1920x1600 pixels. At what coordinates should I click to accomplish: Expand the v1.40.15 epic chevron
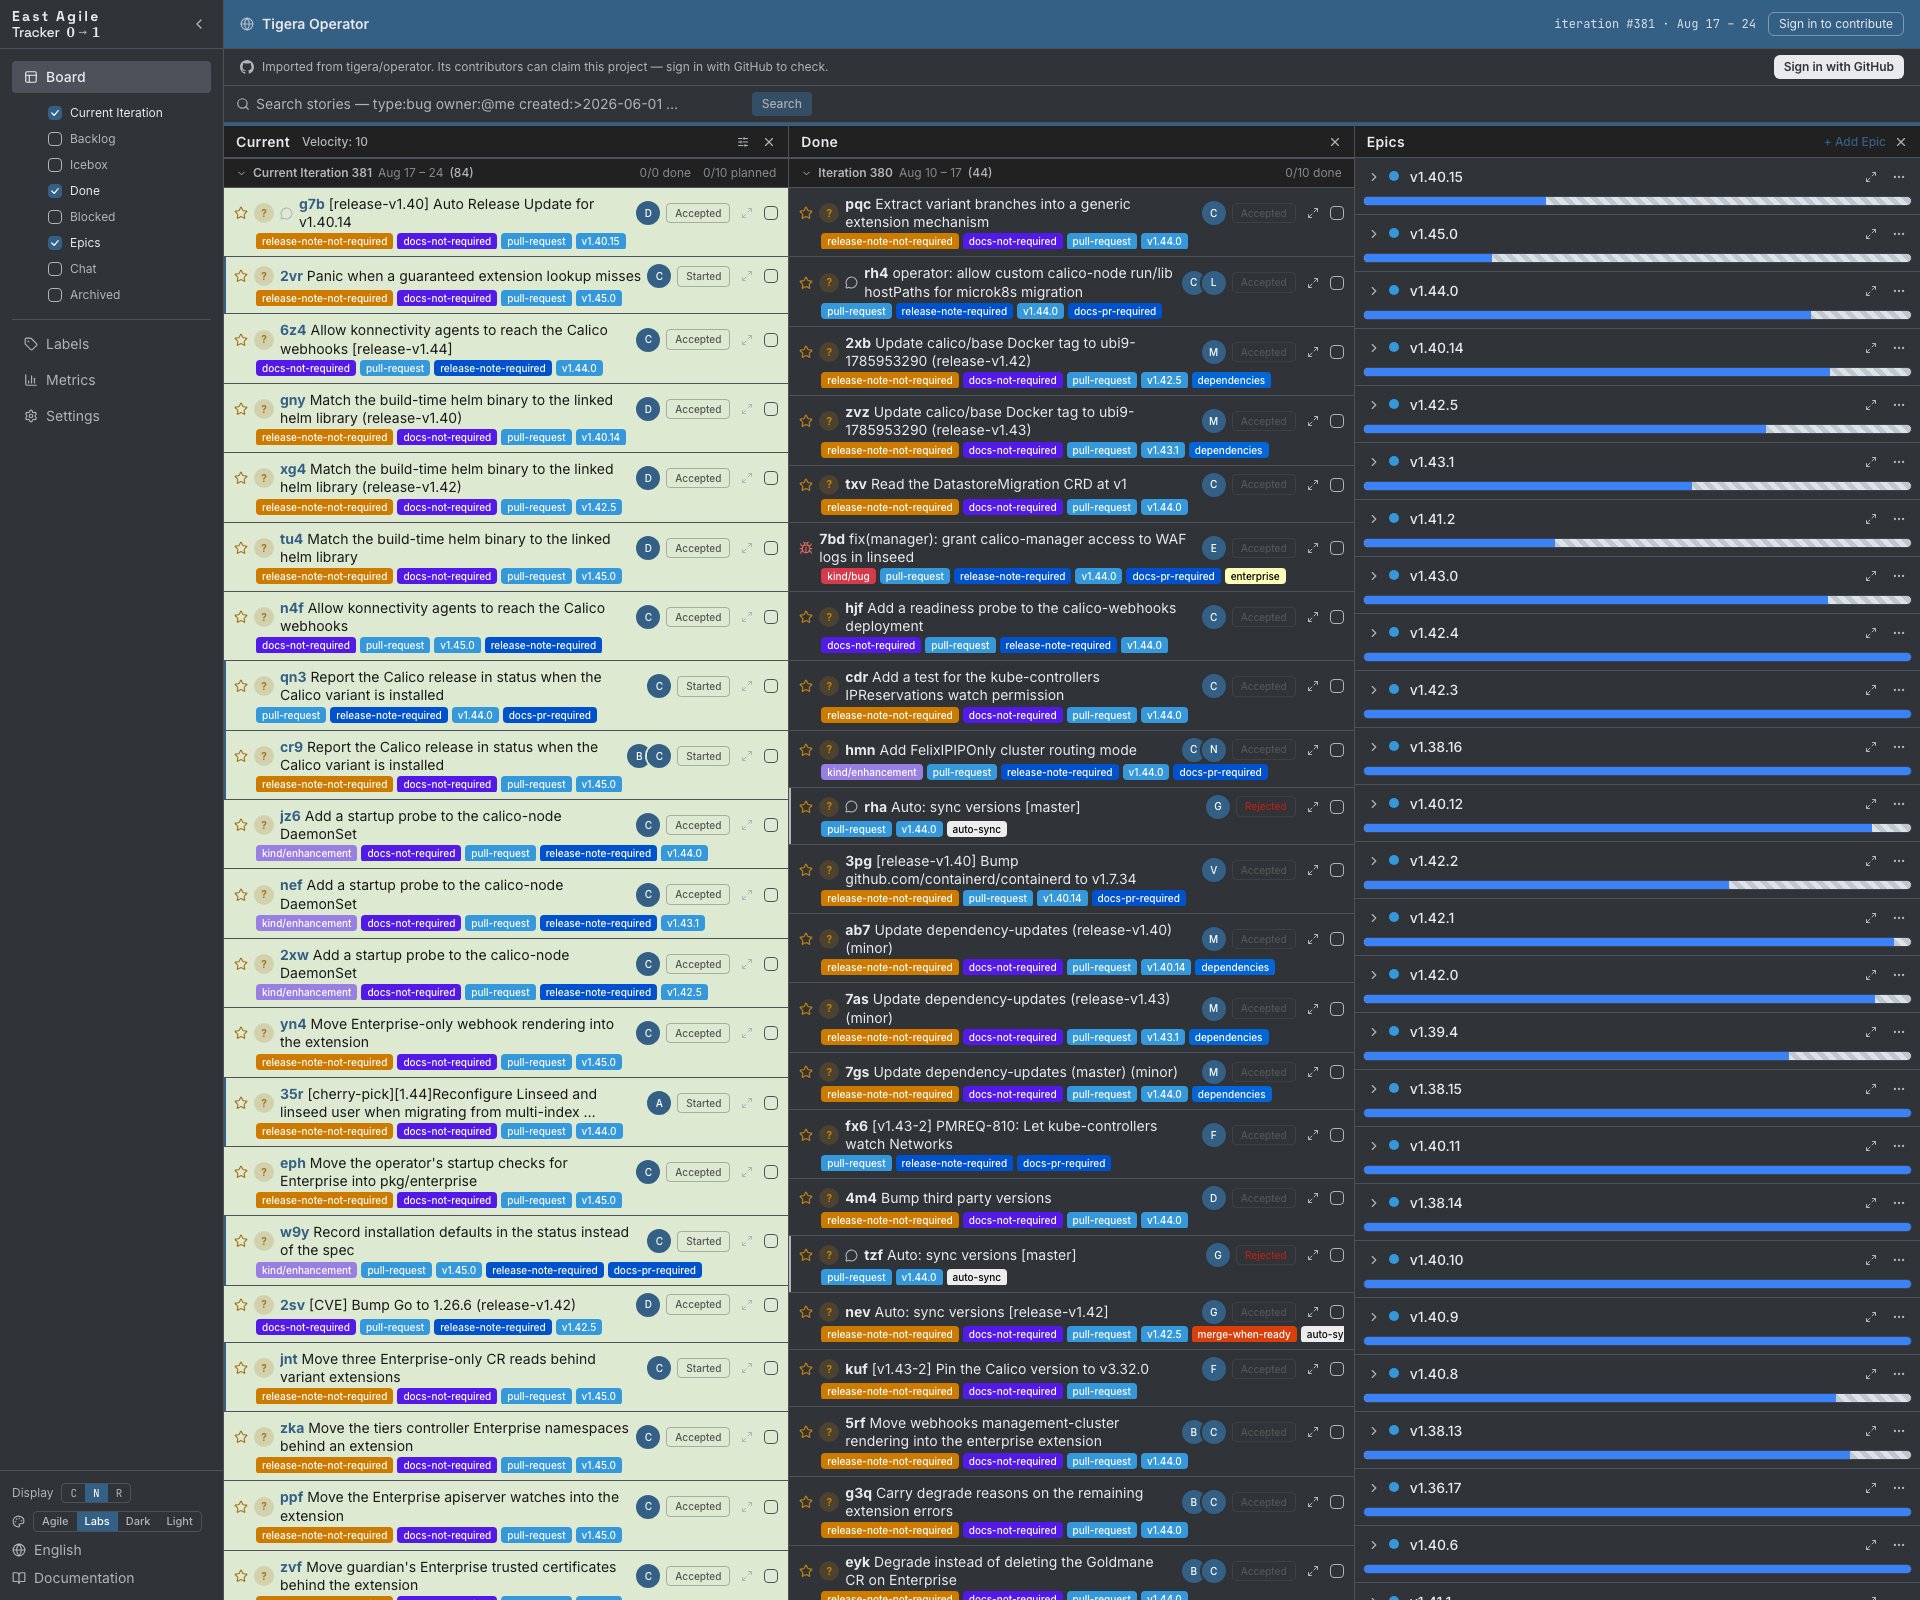(1374, 177)
